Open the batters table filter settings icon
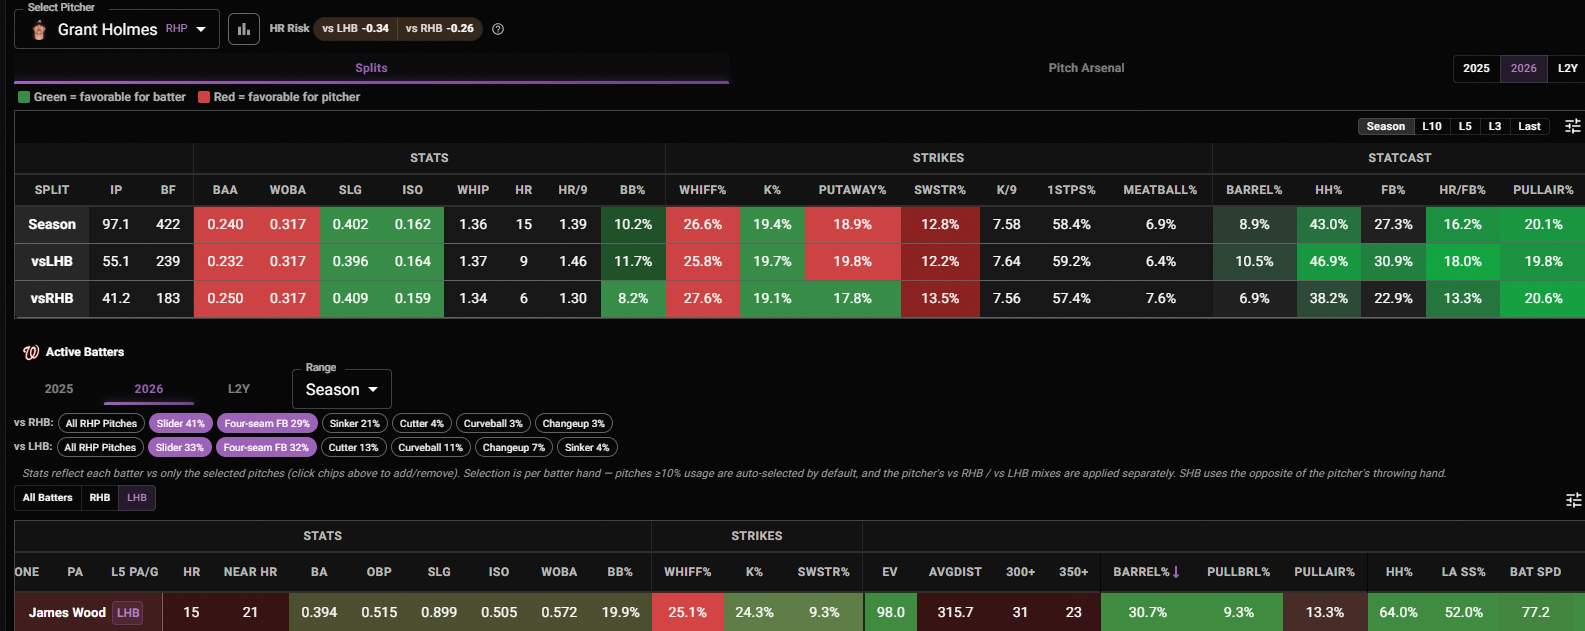 click(x=1573, y=499)
